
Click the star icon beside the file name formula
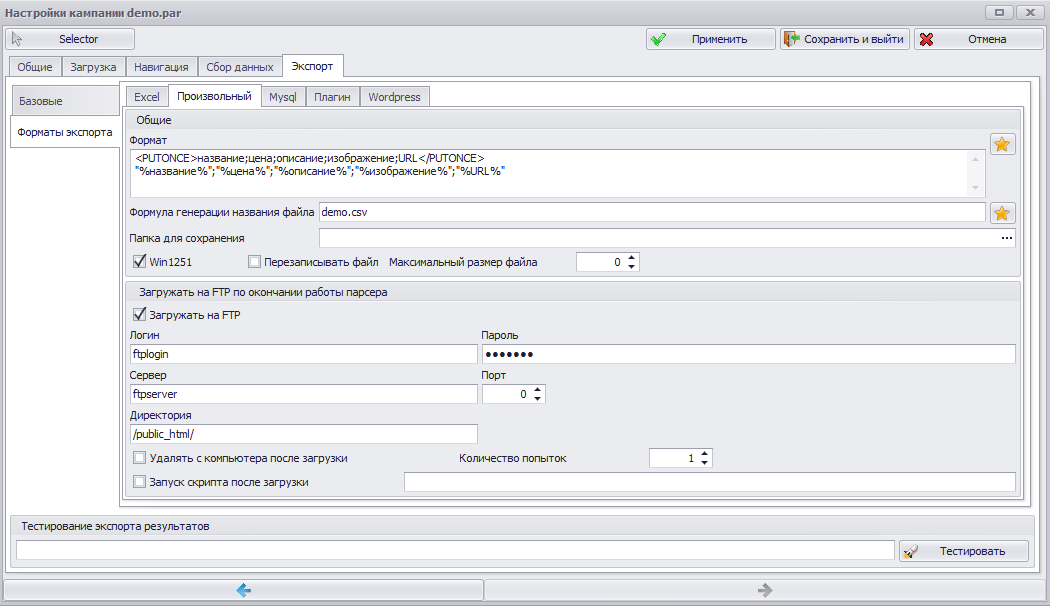(1002, 213)
